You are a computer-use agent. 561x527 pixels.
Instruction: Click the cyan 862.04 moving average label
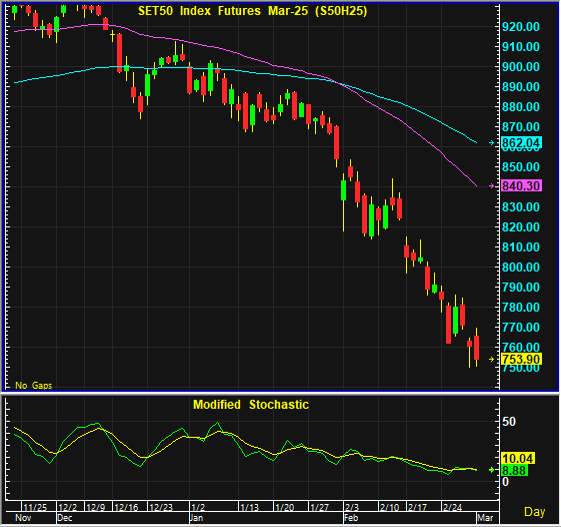(521, 143)
